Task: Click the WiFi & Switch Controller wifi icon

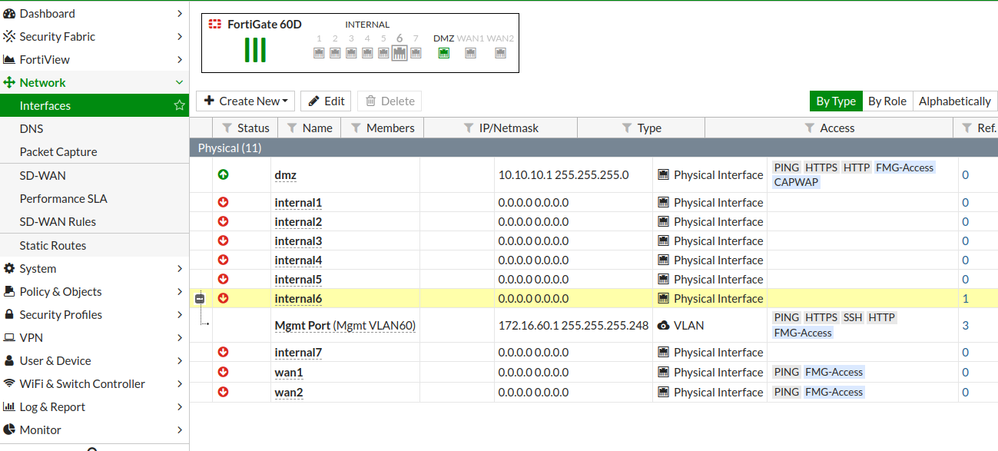Action: [x=9, y=384]
